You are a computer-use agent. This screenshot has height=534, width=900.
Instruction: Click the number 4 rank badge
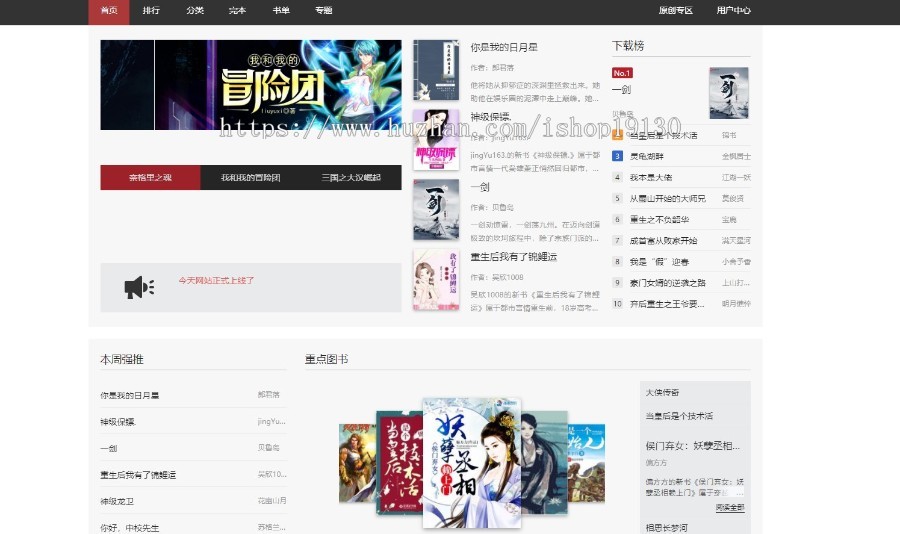pos(617,177)
